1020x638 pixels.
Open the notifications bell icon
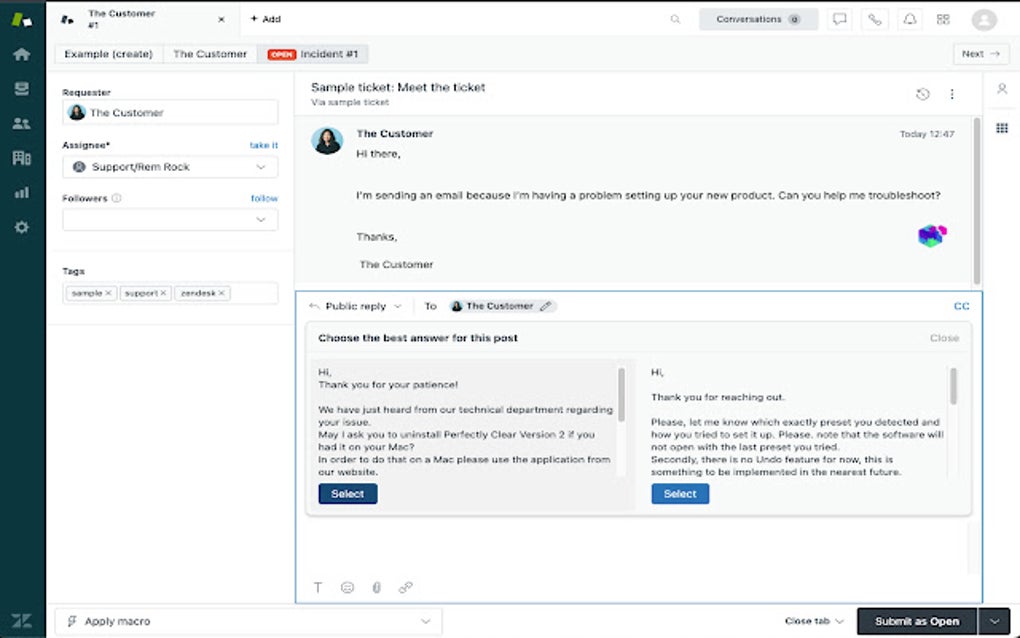coord(909,20)
